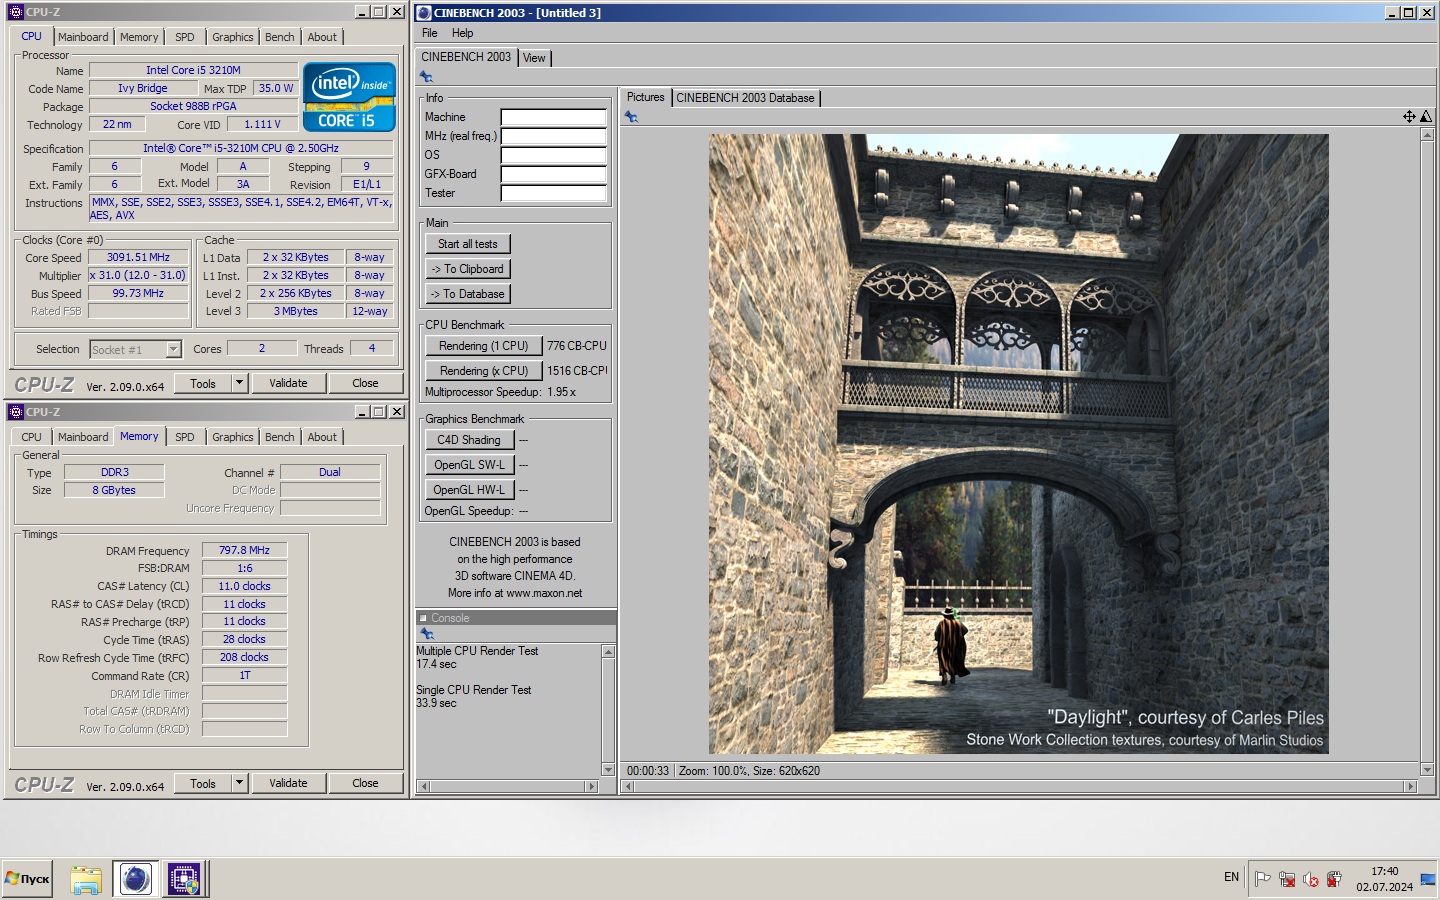Switch to CPU-Z via its taskbar chip icon
Viewport: 1440px width, 900px height.
pos(184,880)
